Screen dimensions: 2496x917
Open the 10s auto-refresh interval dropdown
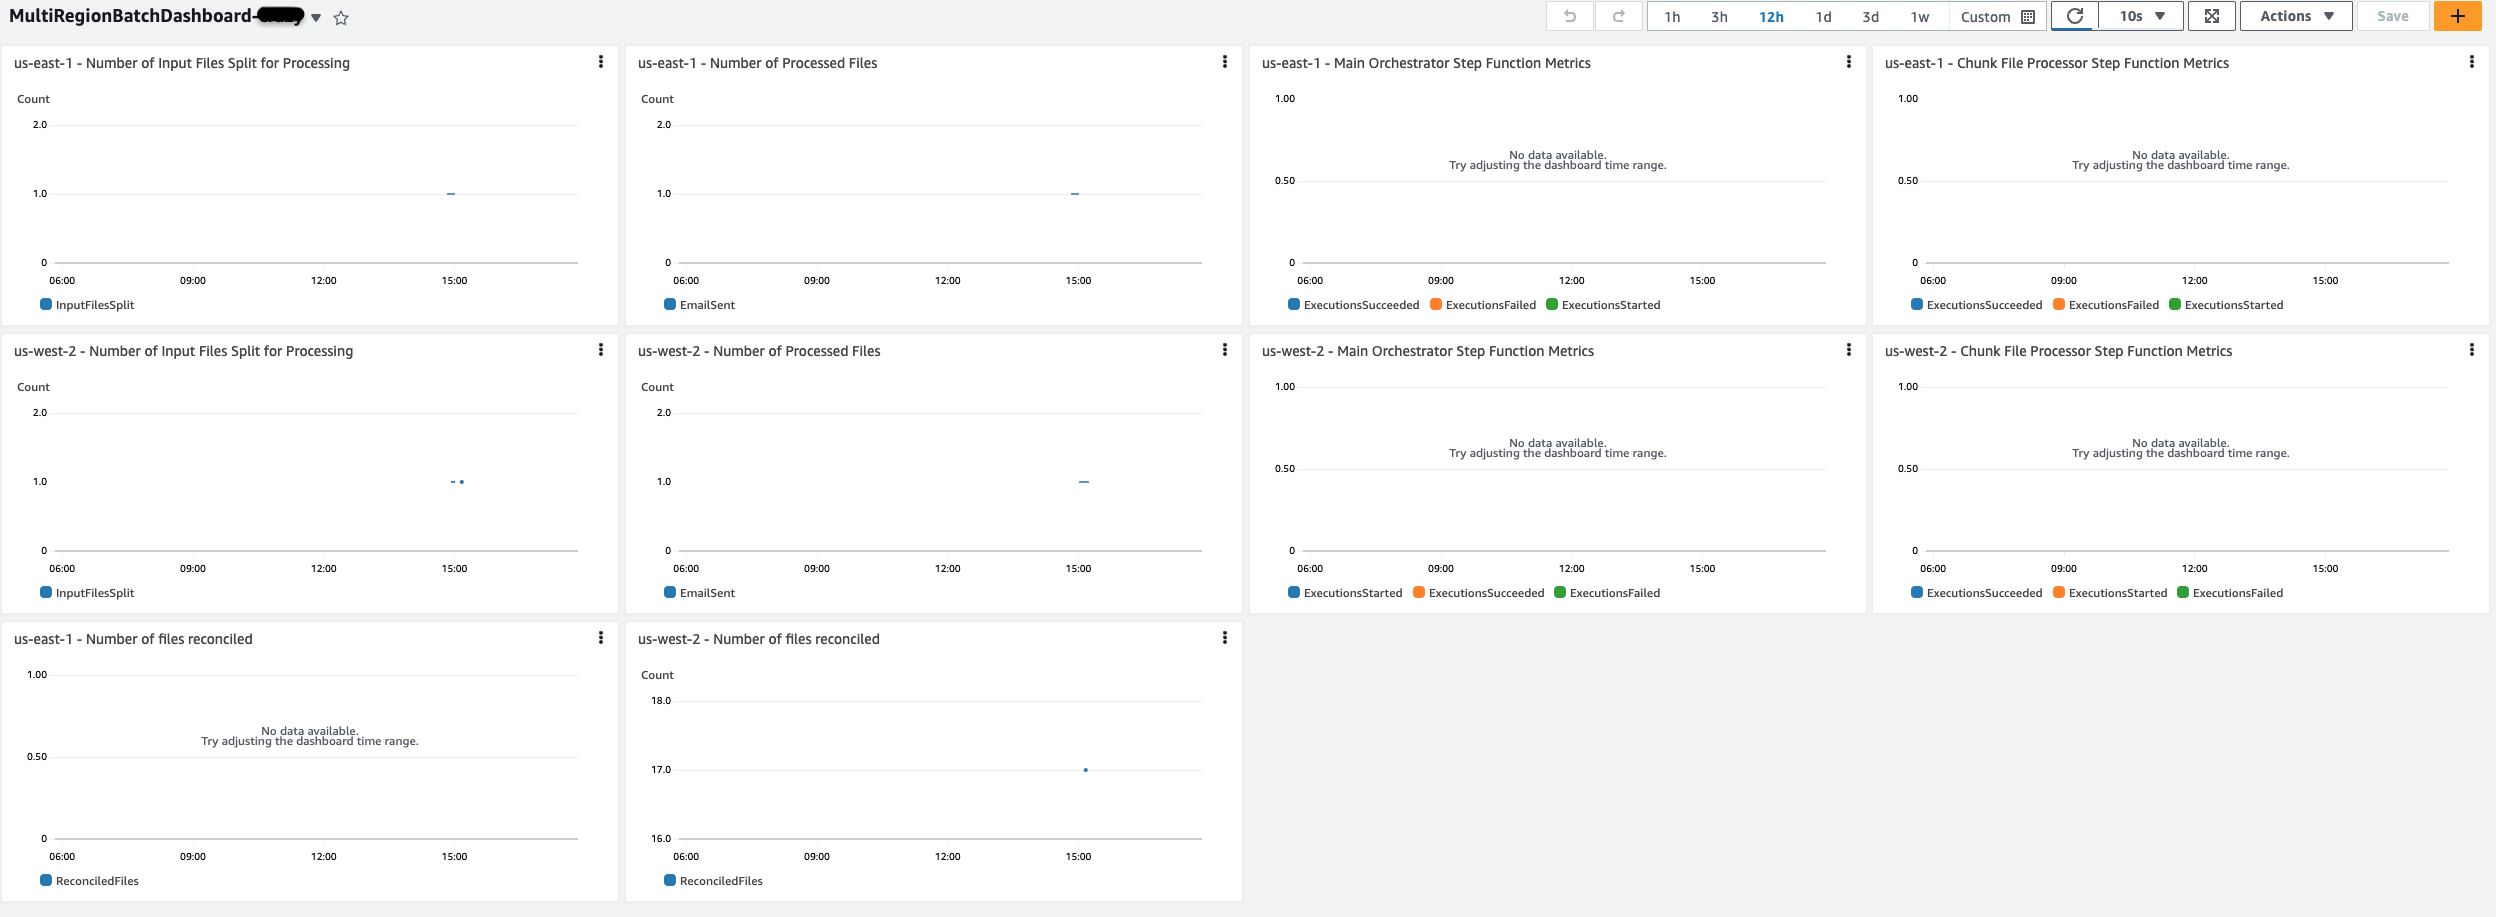(2142, 16)
